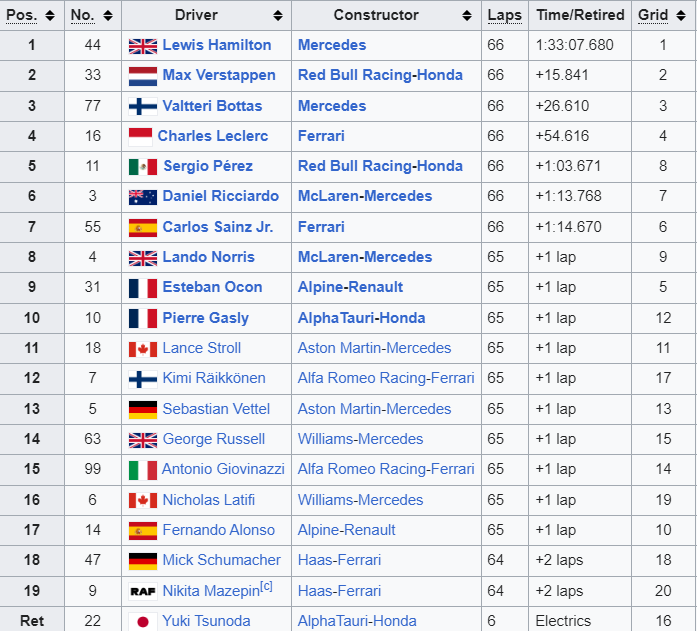This screenshot has width=697, height=631.
Task: Open Nicholas Latifi driver page
Action: 209,500
